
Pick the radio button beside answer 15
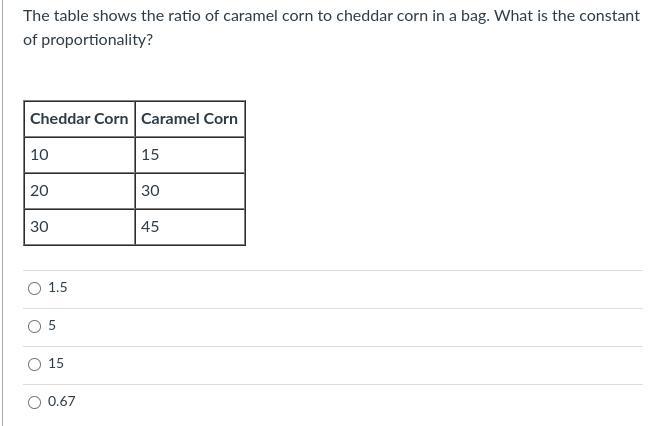click(35, 364)
